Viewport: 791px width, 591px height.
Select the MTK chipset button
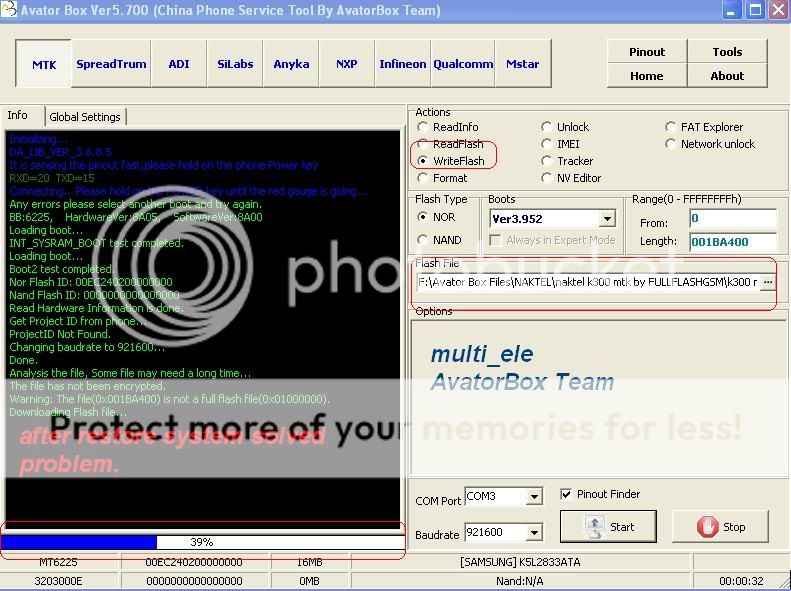pos(44,64)
